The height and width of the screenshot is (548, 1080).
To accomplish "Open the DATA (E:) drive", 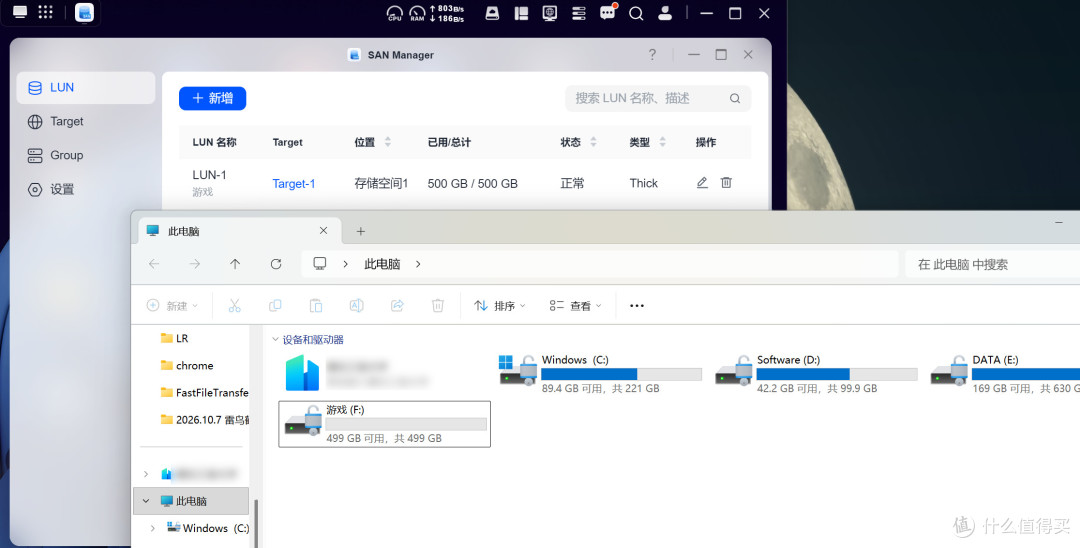I will (1004, 373).
